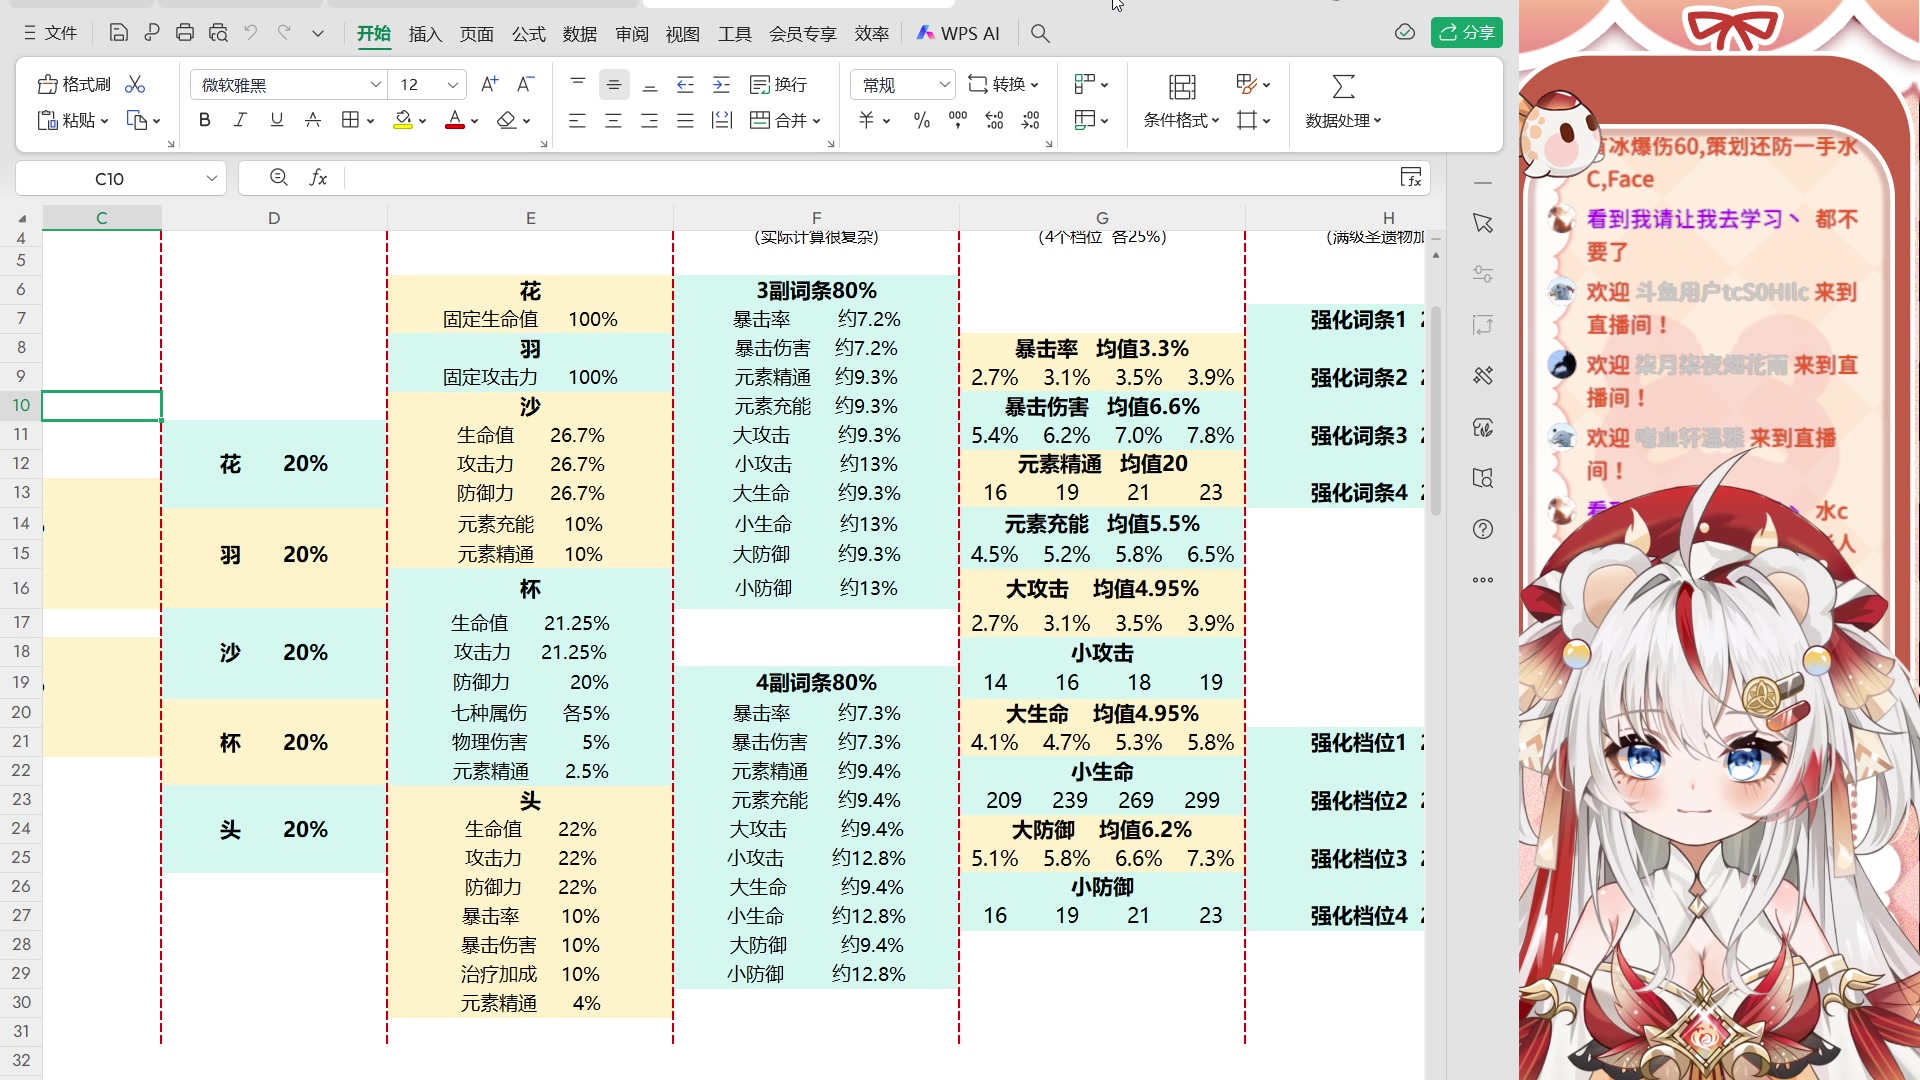The height and width of the screenshot is (1080, 1920).
Task: Click the Decrease Indent icon
Action: click(685, 85)
